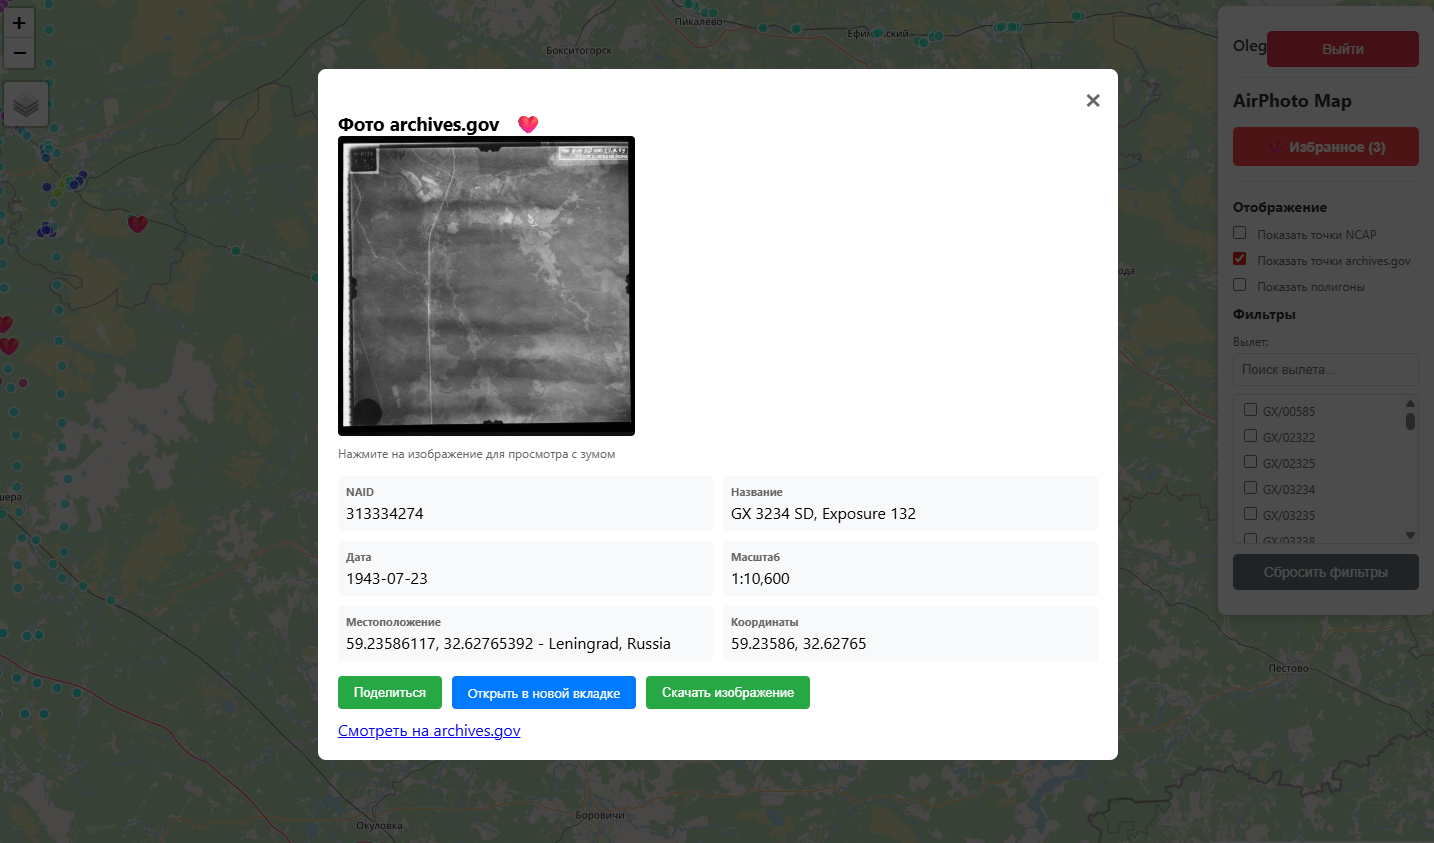This screenshot has height=843, width=1434.
Task: Open the aerial photo thumbnail for zoom
Action: (x=486, y=286)
